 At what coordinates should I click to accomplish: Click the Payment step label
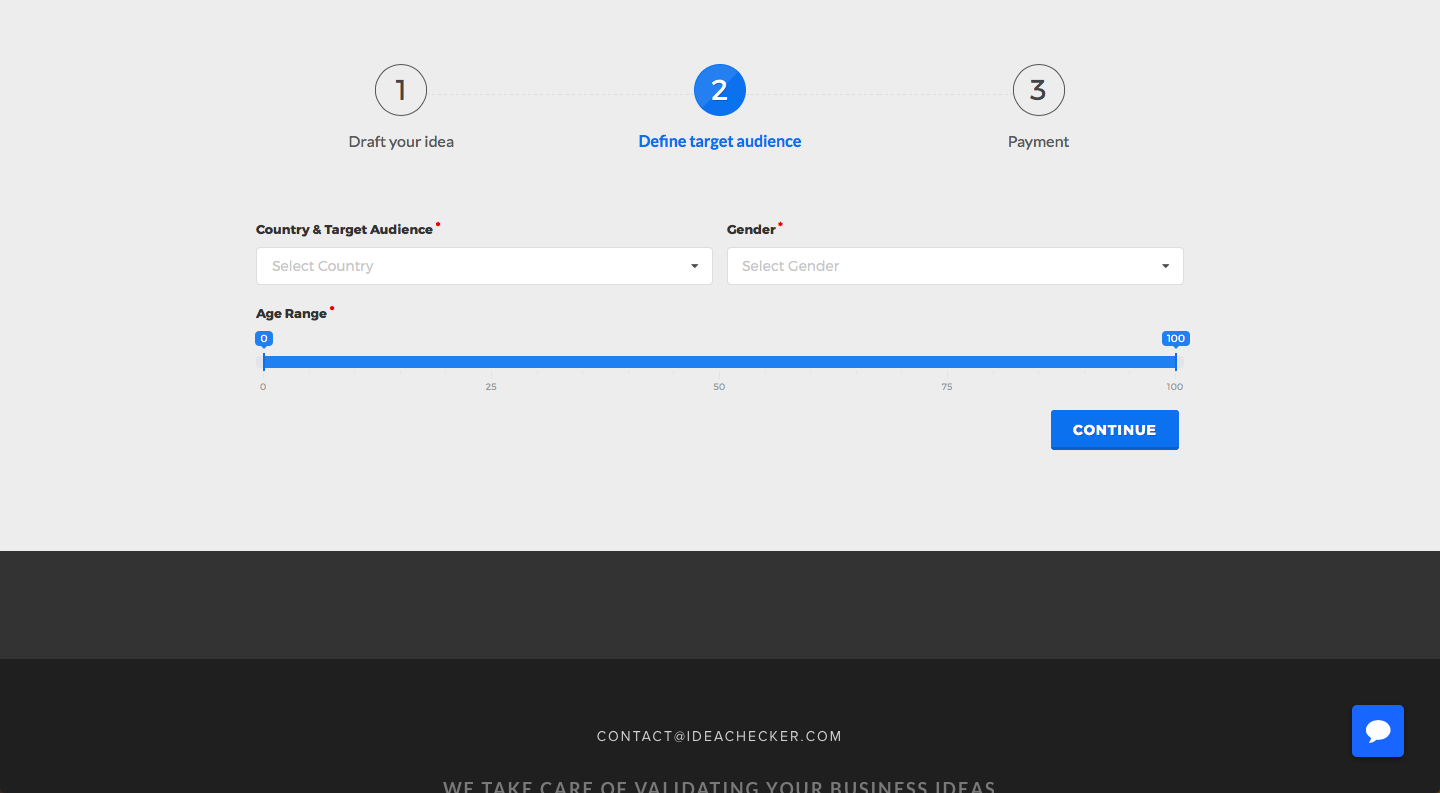1038,142
